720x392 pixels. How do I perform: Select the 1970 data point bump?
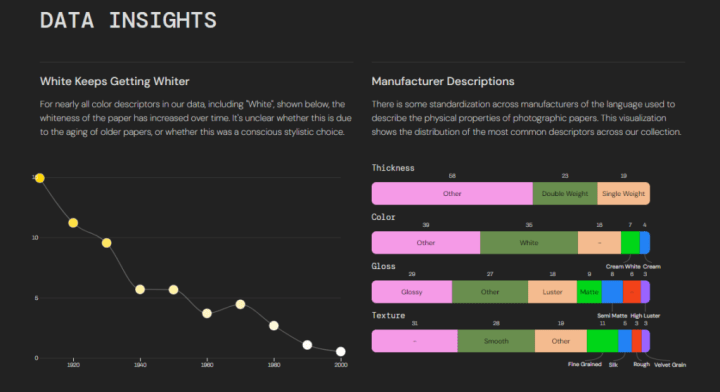(240, 304)
